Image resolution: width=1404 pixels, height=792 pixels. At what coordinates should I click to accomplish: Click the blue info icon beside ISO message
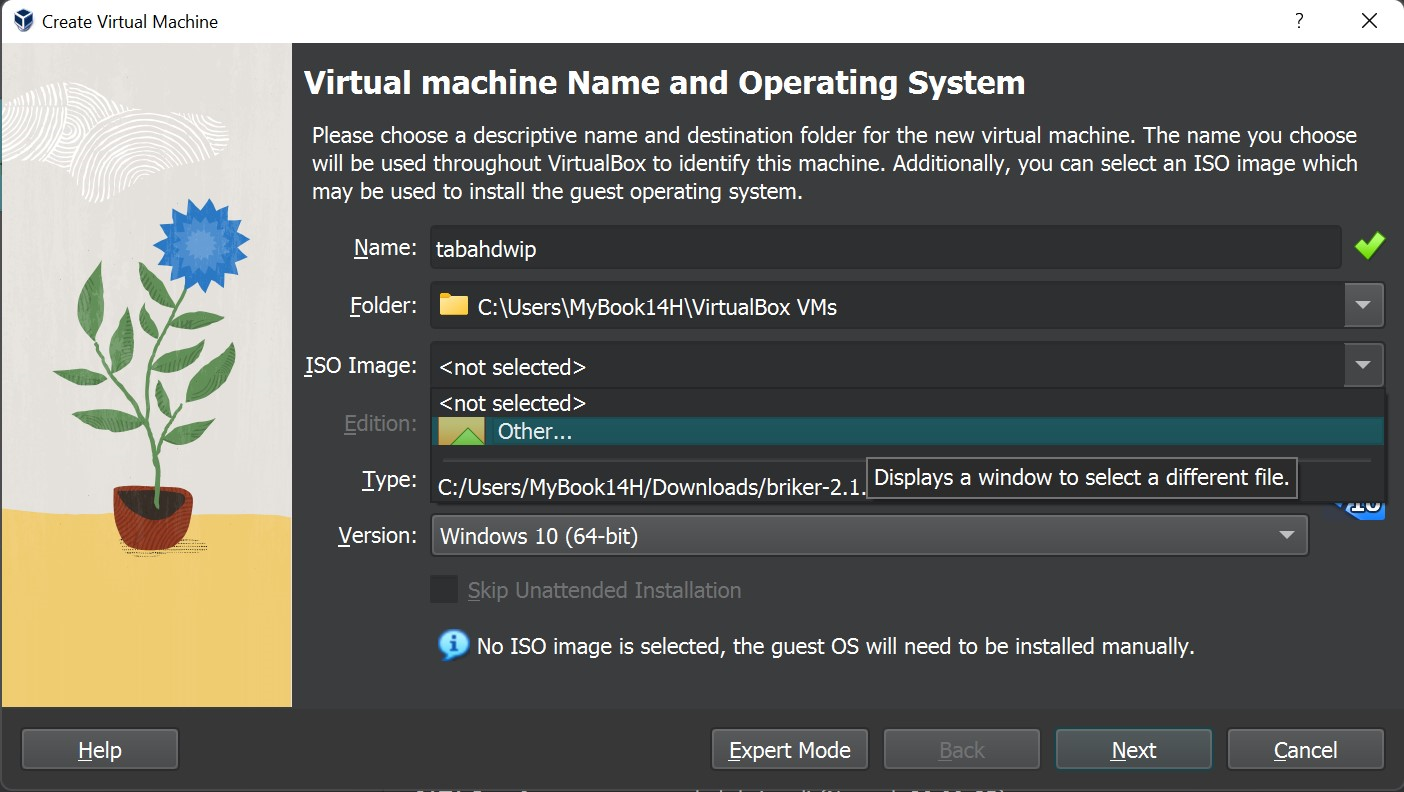click(453, 645)
